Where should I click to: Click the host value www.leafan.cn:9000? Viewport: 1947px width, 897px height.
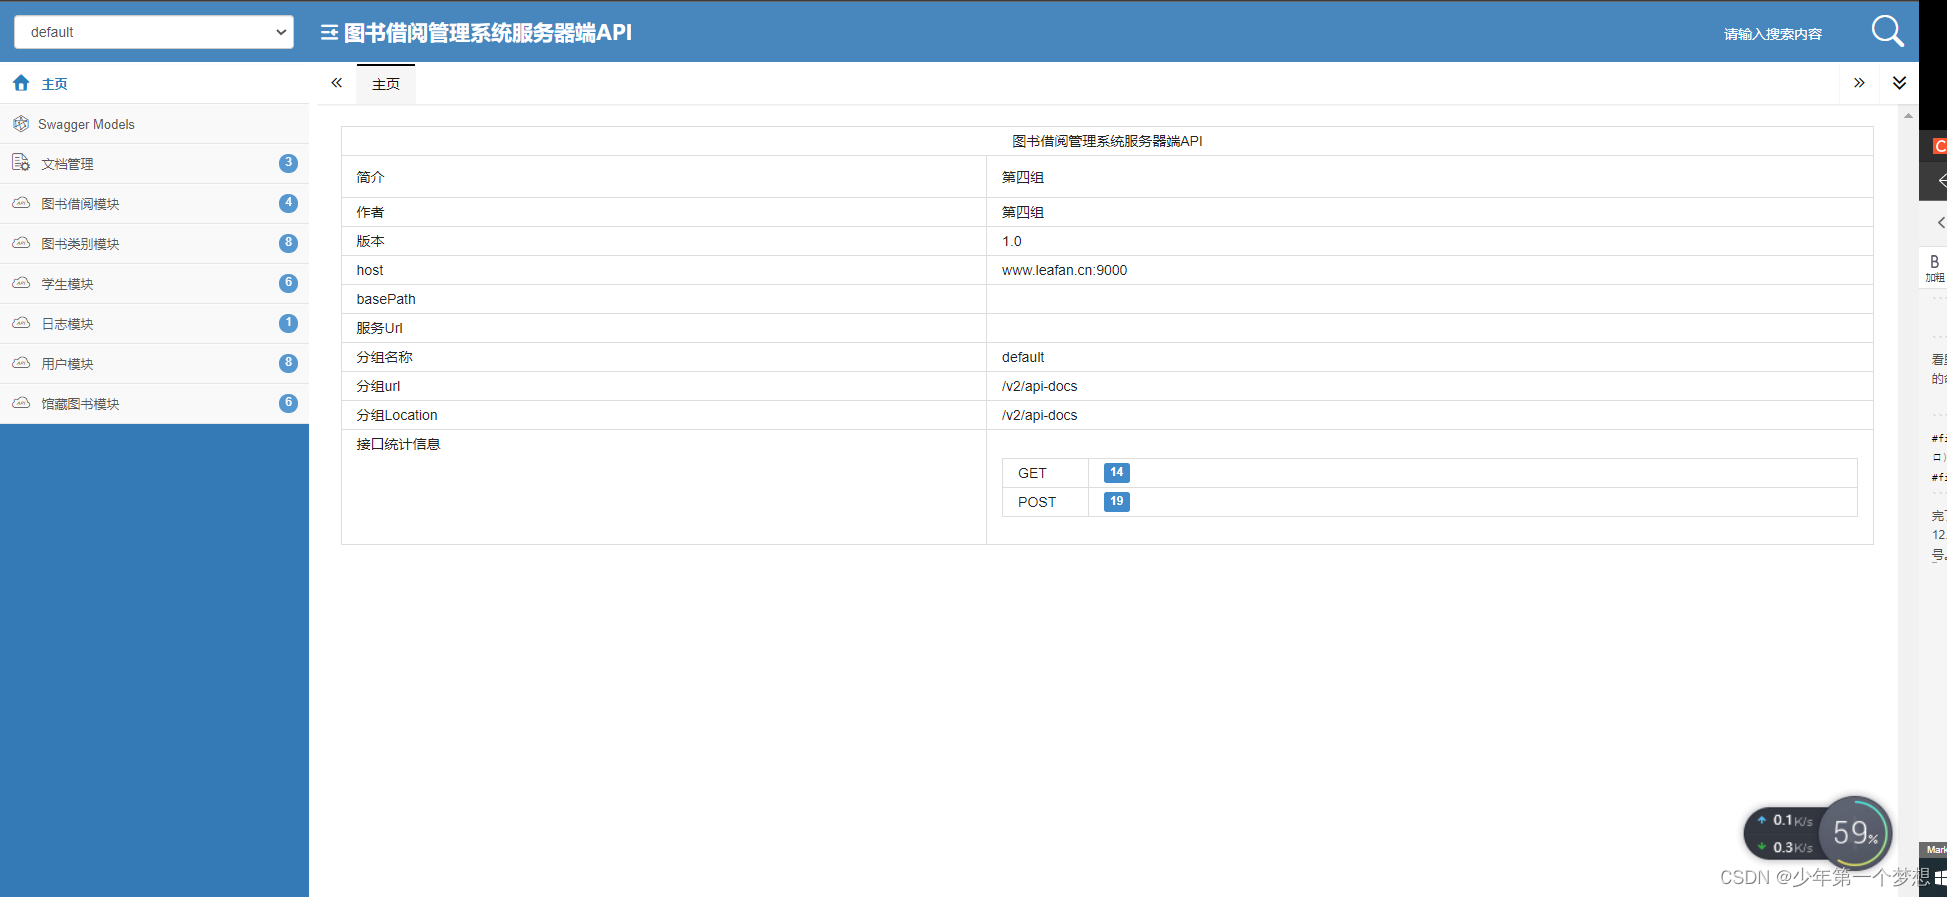coord(1064,270)
